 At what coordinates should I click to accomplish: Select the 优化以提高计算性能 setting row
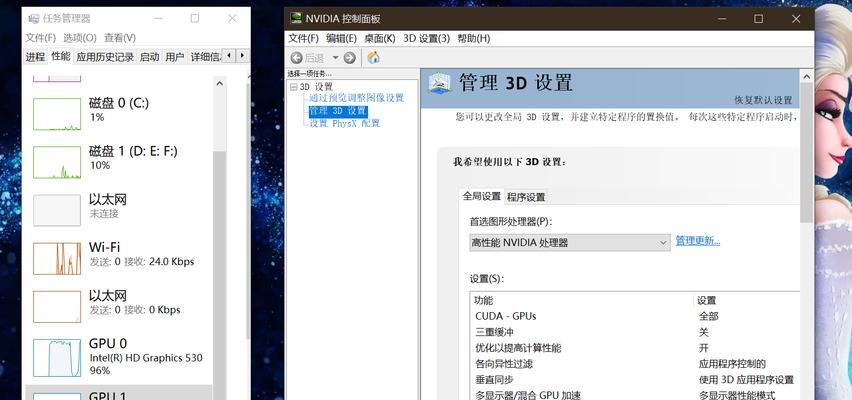[636, 348]
